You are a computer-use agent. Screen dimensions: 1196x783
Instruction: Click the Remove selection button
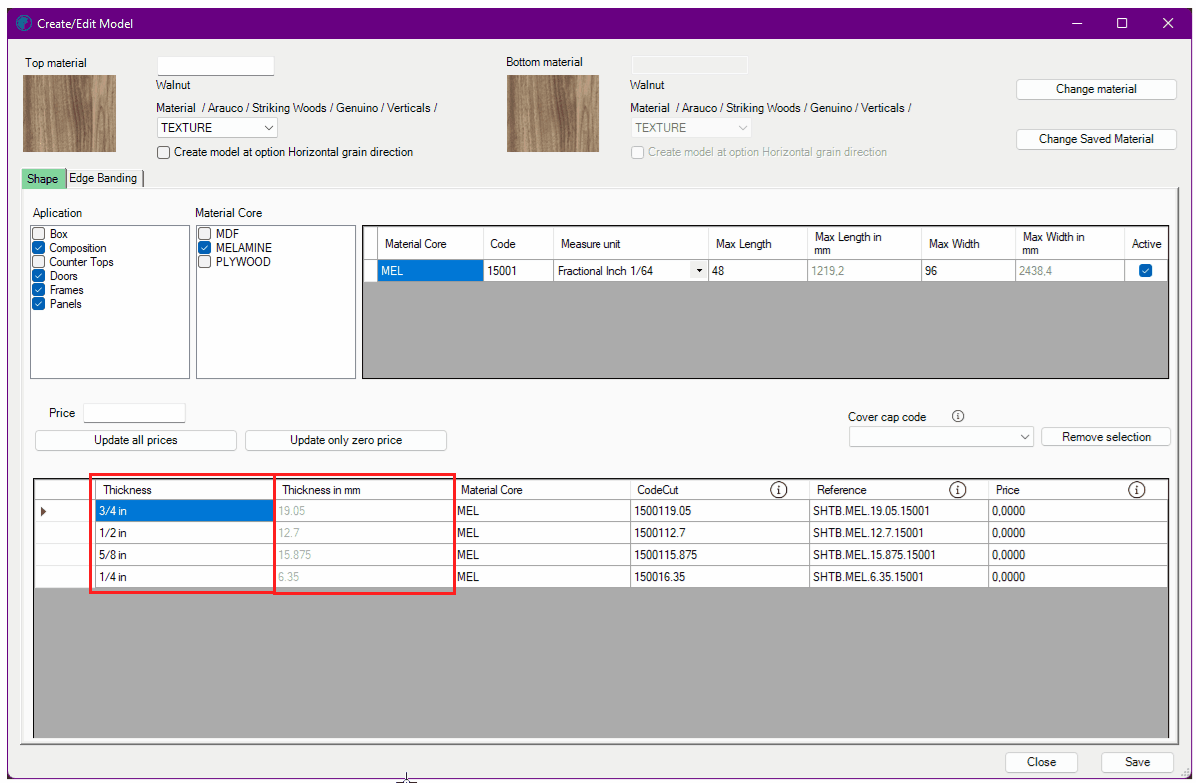pos(1106,437)
